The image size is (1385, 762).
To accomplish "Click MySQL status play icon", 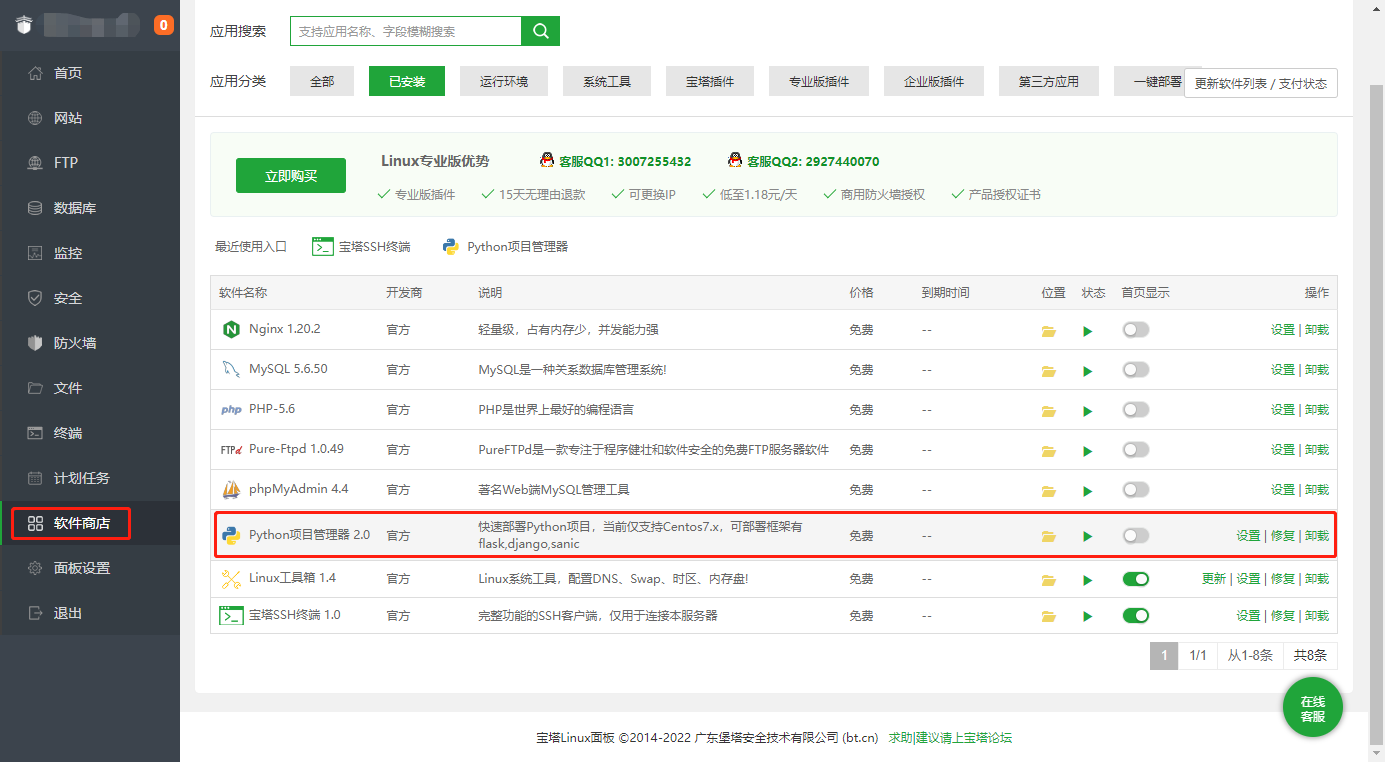I will point(1088,371).
